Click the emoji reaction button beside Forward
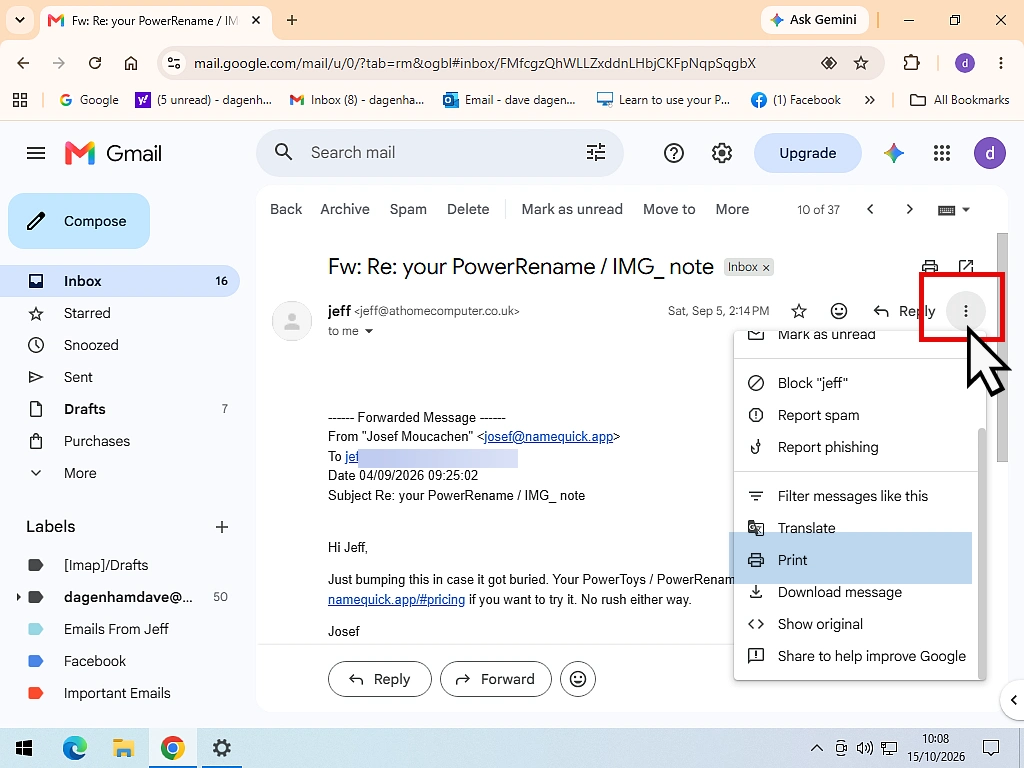Image resolution: width=1024 pixels, height=768 pixels. [578, 679]
